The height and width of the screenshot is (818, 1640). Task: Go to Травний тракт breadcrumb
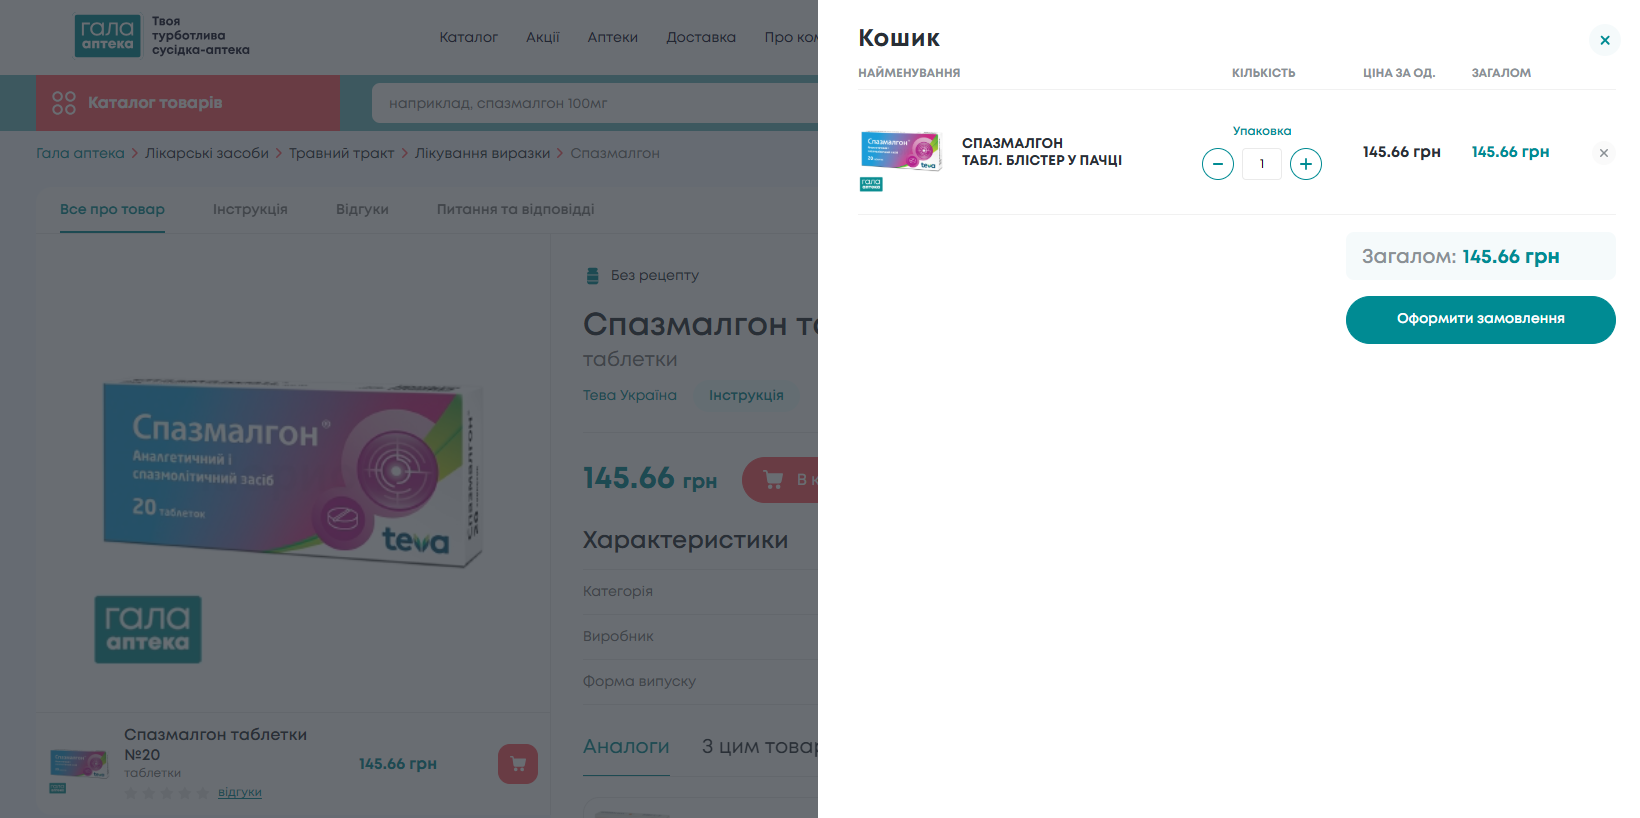[x=341, y=153]
